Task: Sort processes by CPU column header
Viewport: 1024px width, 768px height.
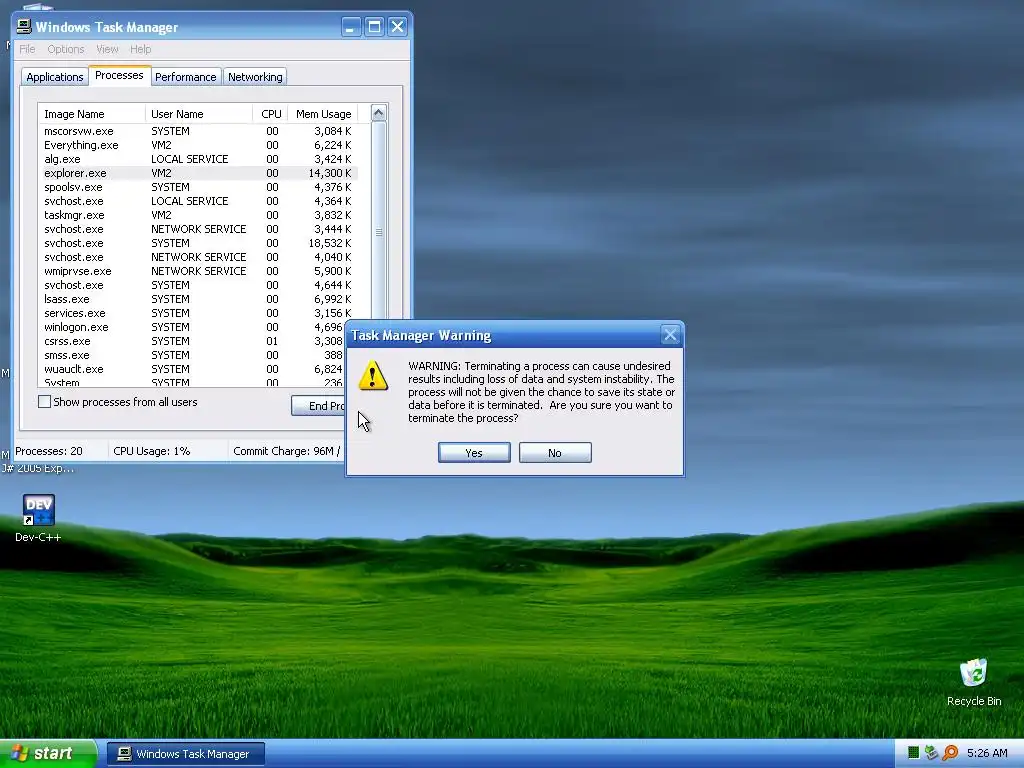Action: click(270, 114)
